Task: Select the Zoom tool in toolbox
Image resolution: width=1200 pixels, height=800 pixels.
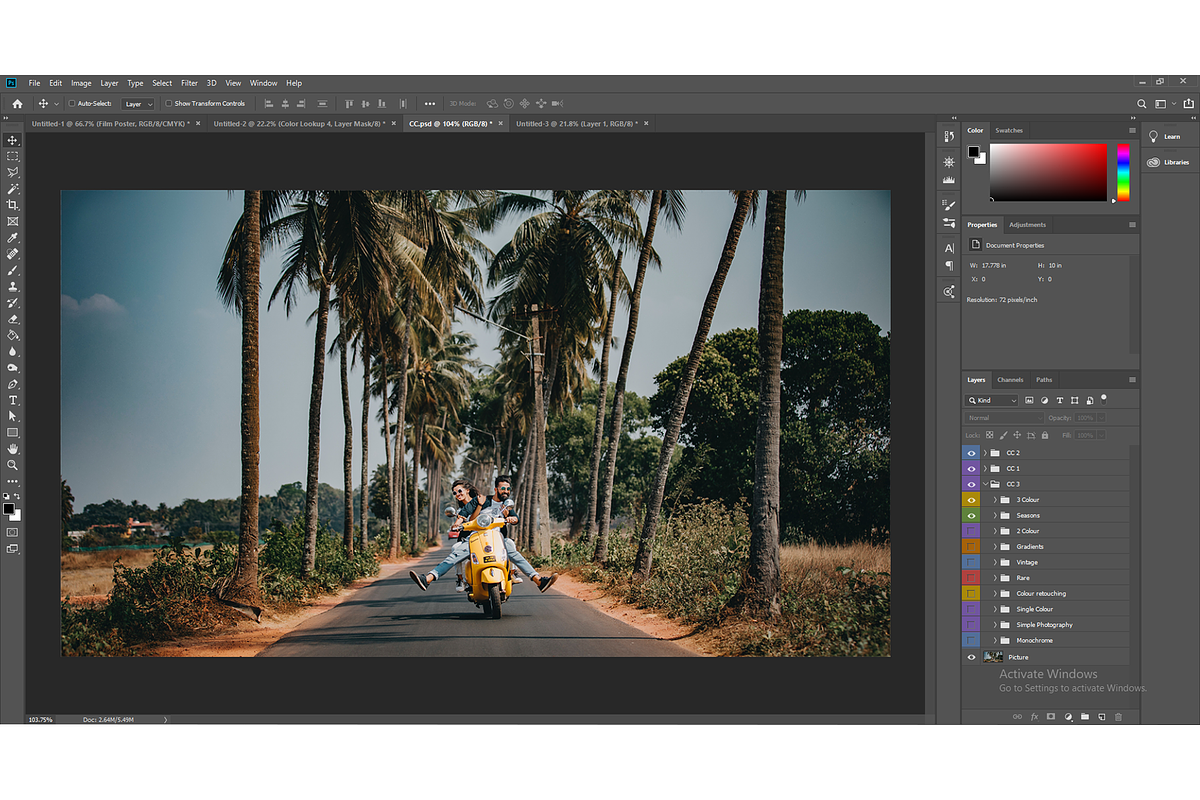Action: [x=13, y=465]
